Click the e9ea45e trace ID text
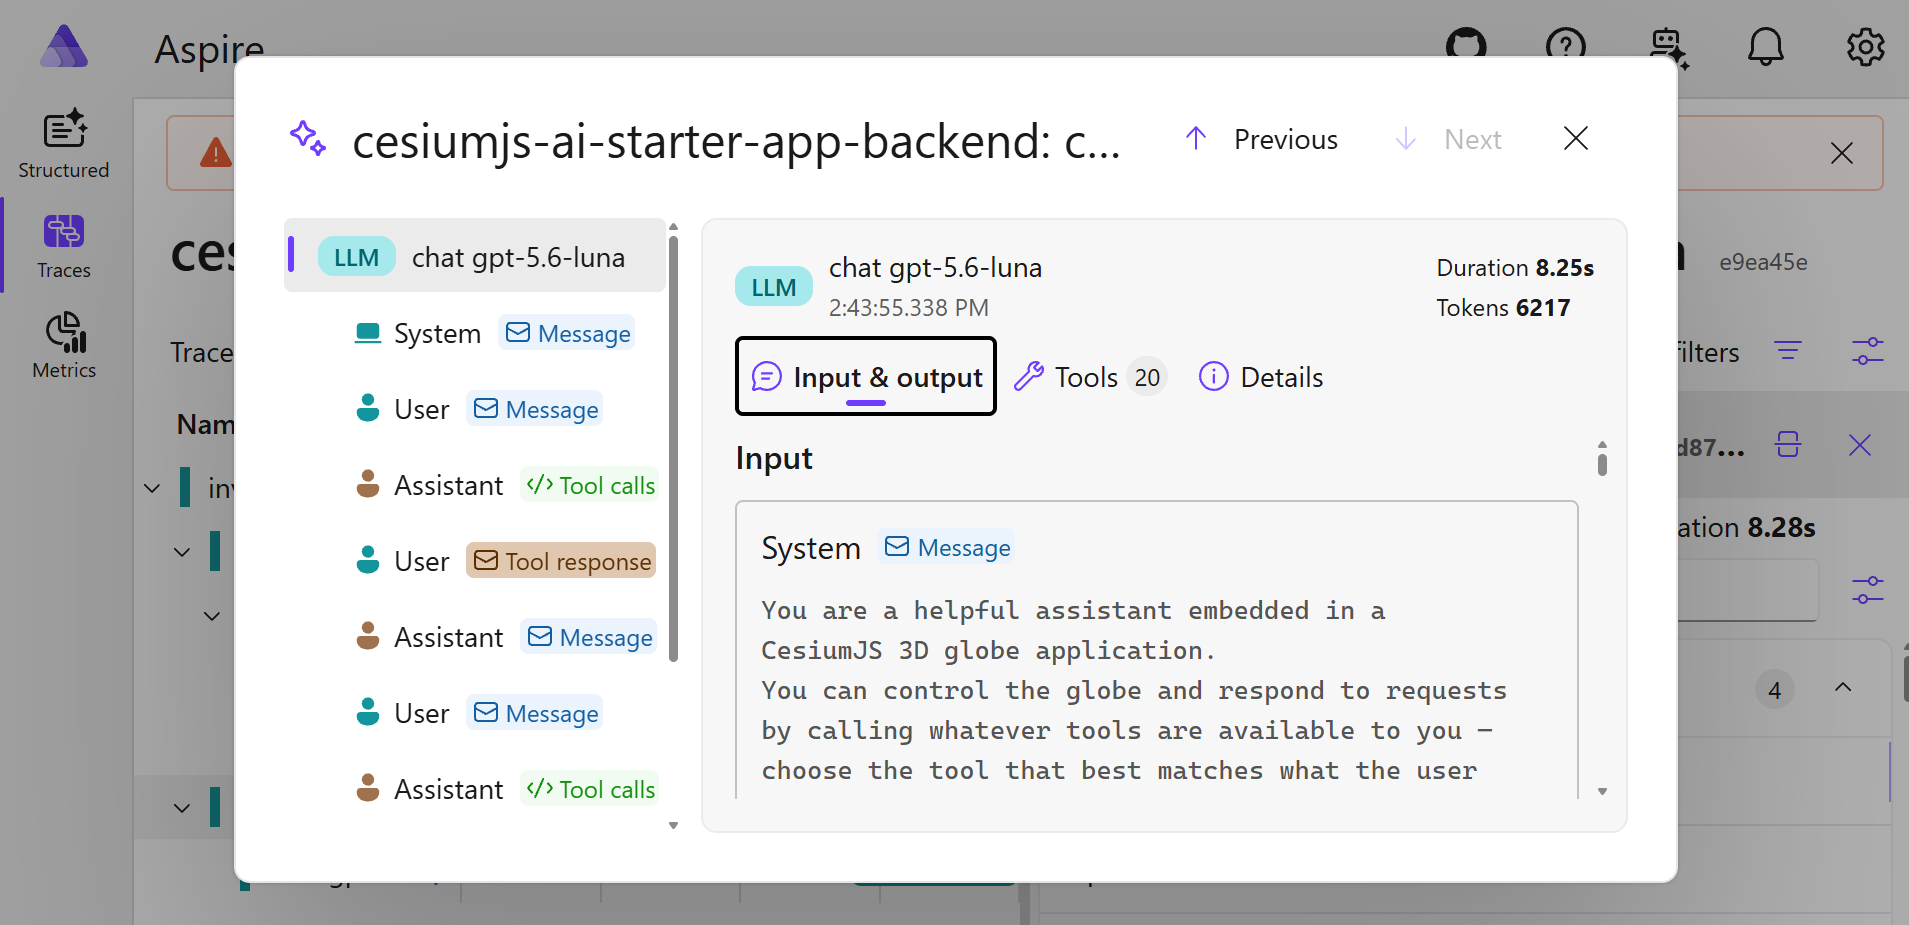Image resolution: width=1909 pixels, height=925 pixels. (x=1763, y=262)
